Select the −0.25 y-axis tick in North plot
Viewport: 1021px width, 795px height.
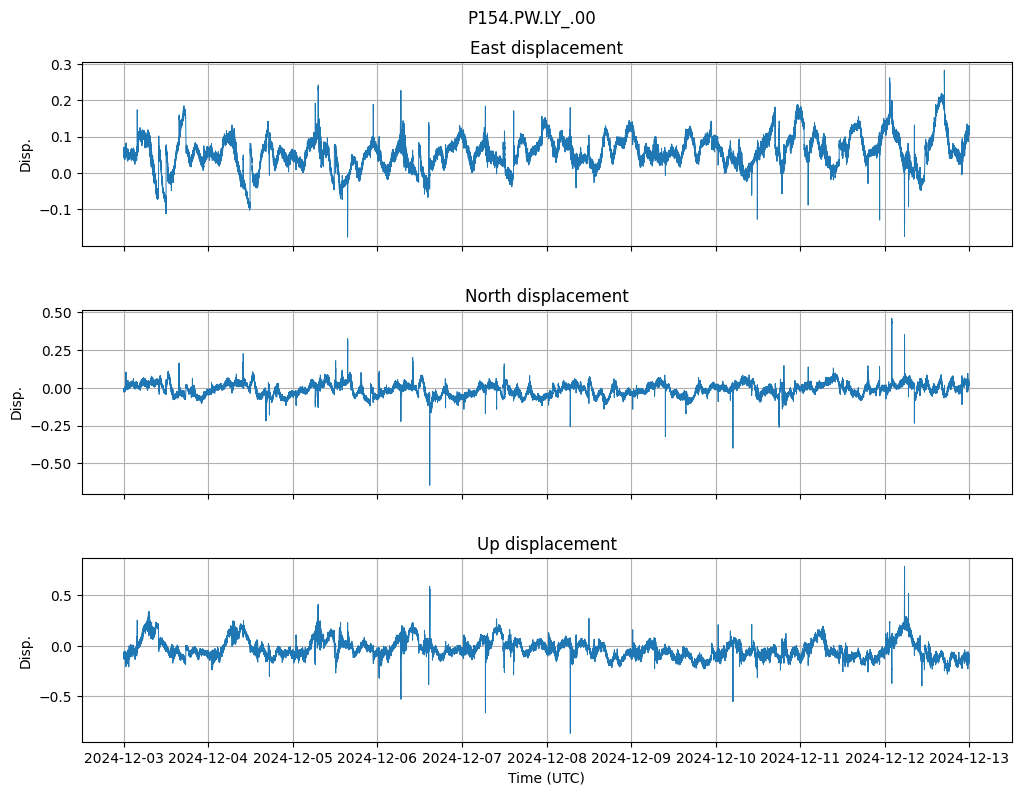[54, 426]
